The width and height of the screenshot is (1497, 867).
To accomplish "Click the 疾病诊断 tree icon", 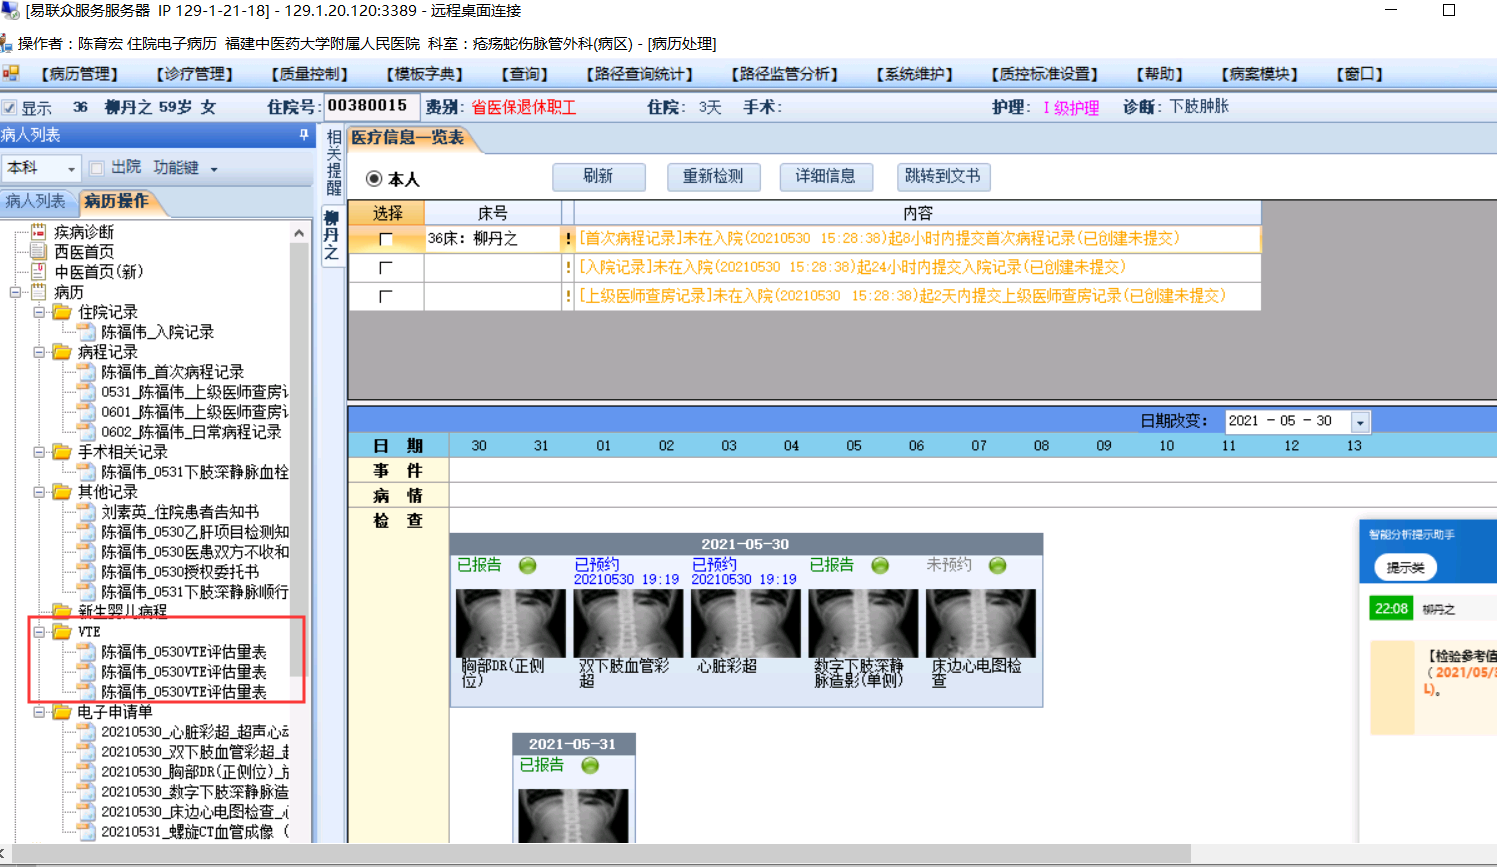I will 39,232.
